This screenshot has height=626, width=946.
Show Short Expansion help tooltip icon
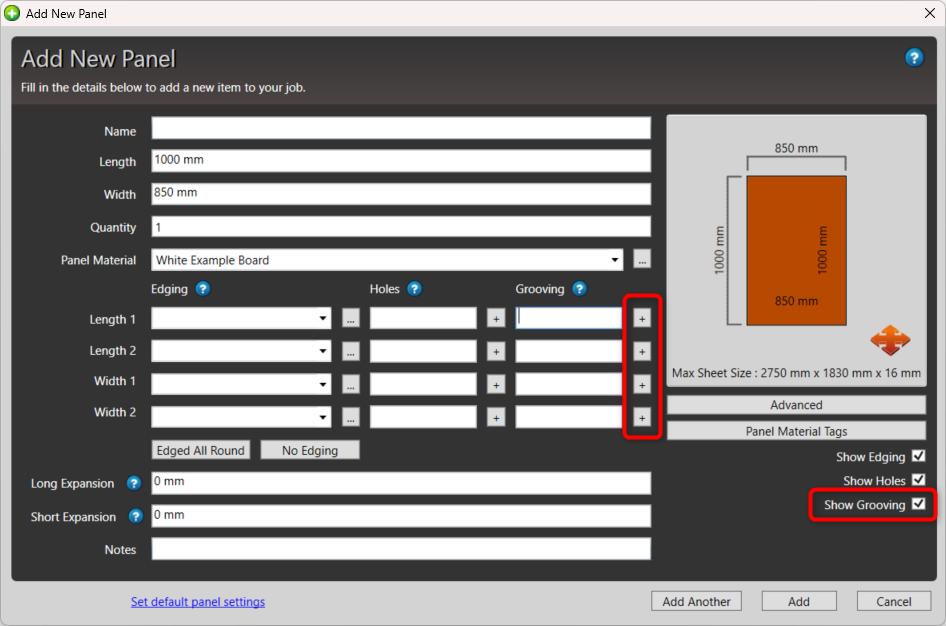click(136, 516)
